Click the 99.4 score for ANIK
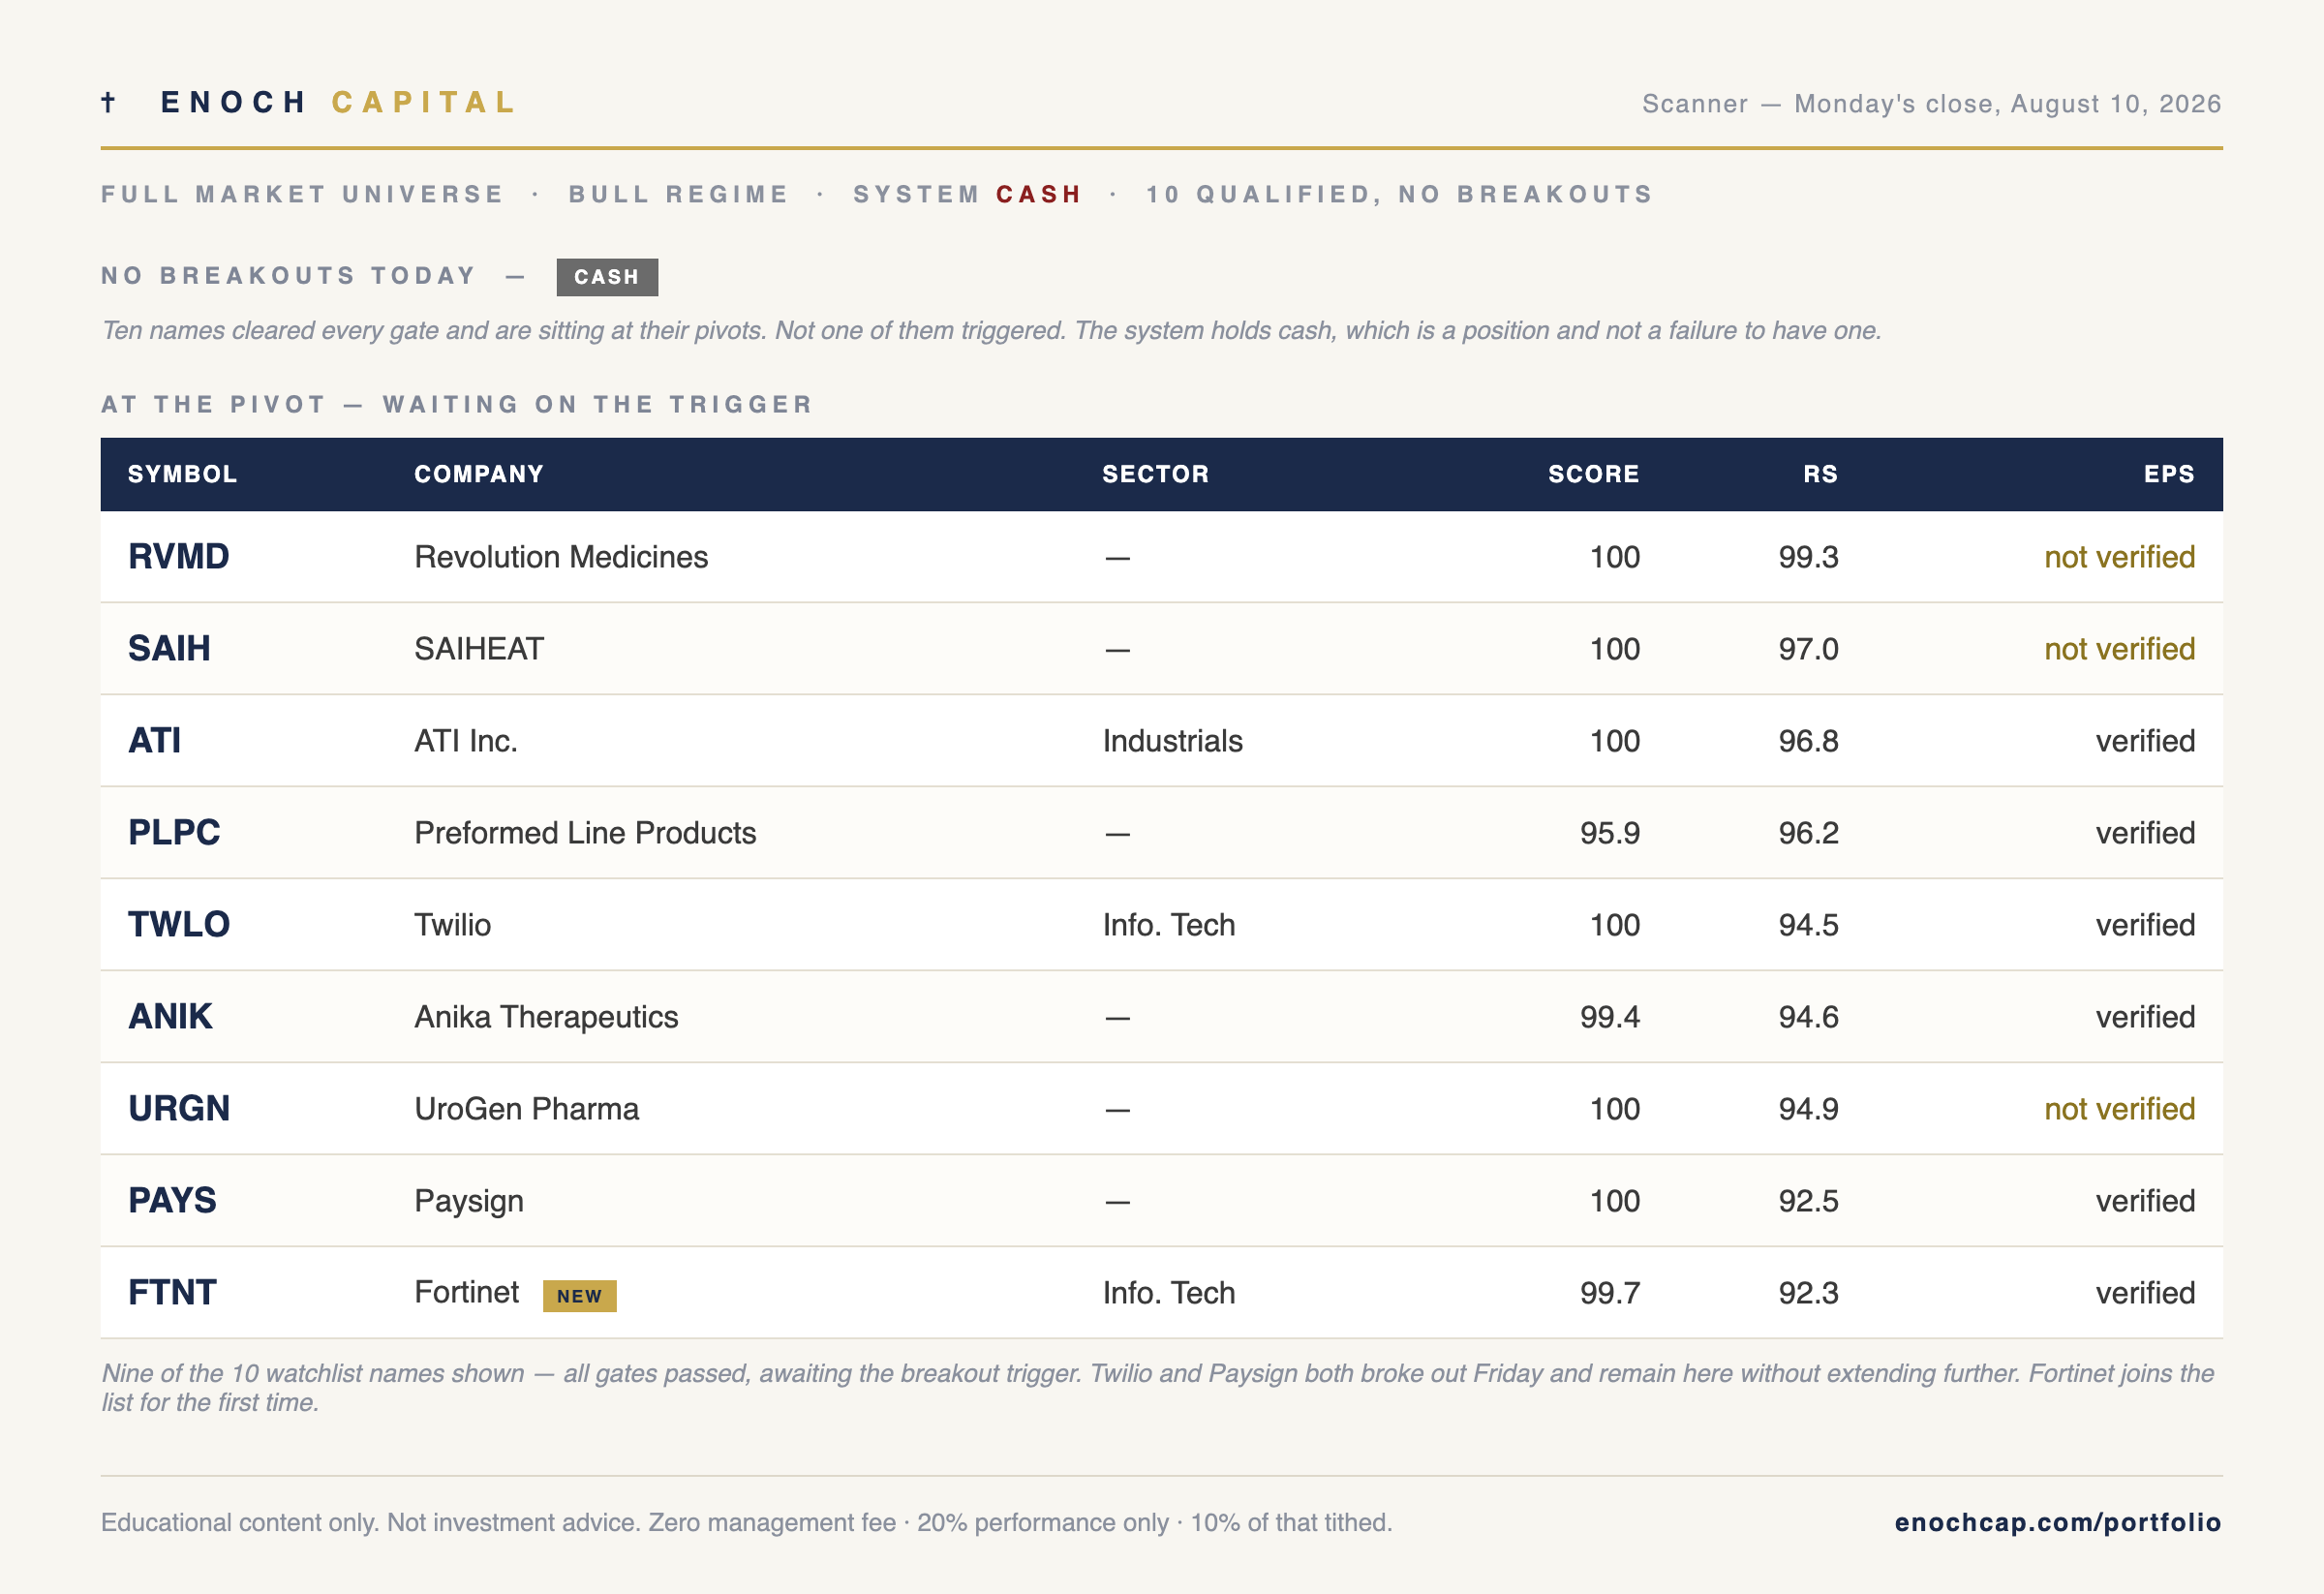Image resolution: width=2324 pixels, height=1594 pixels. [x=1610, y=1017]
